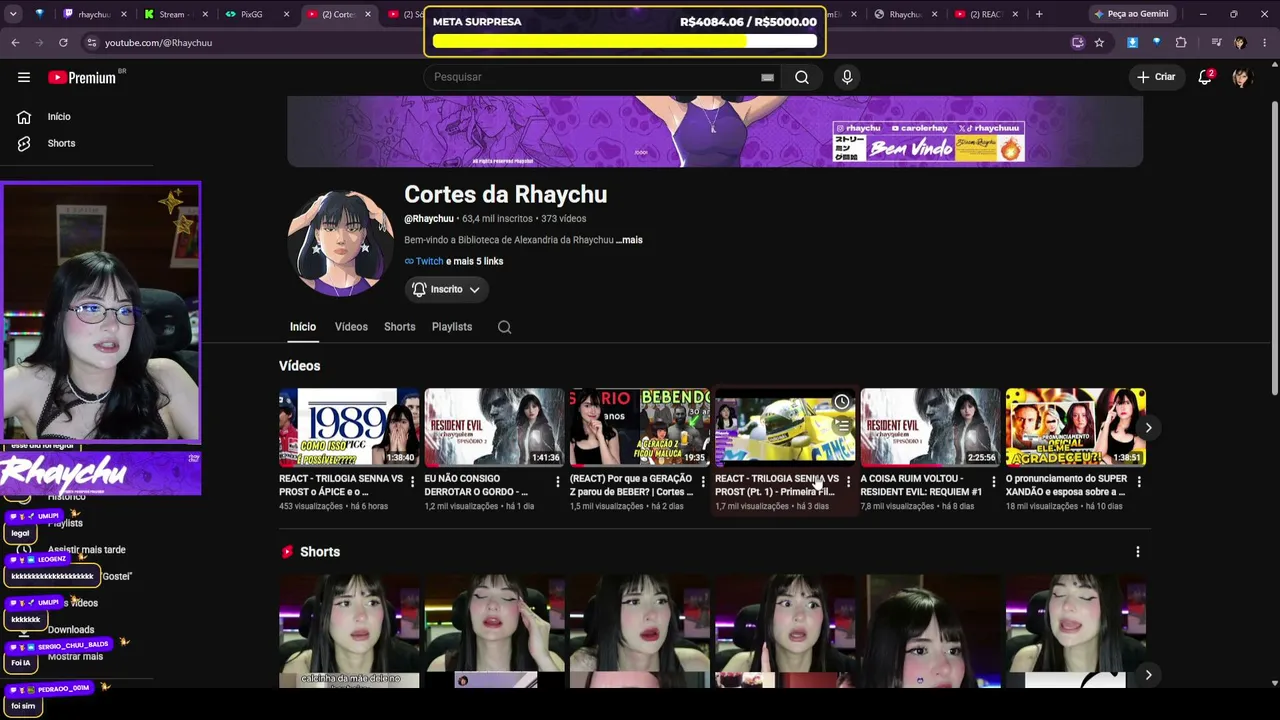The image size is (1280, 720).
Task: Switch to the Vídeos channel tab
Action: [351, 327]
